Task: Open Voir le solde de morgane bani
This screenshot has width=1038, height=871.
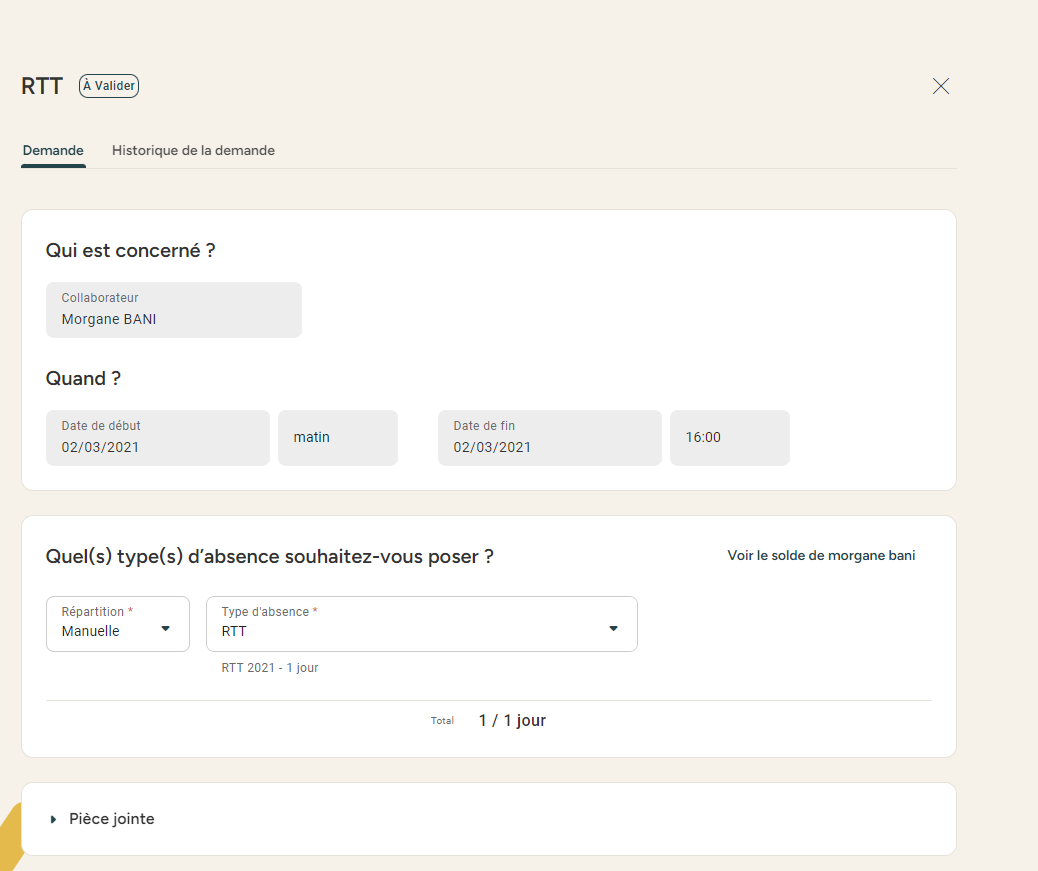Action: point(821,556)
